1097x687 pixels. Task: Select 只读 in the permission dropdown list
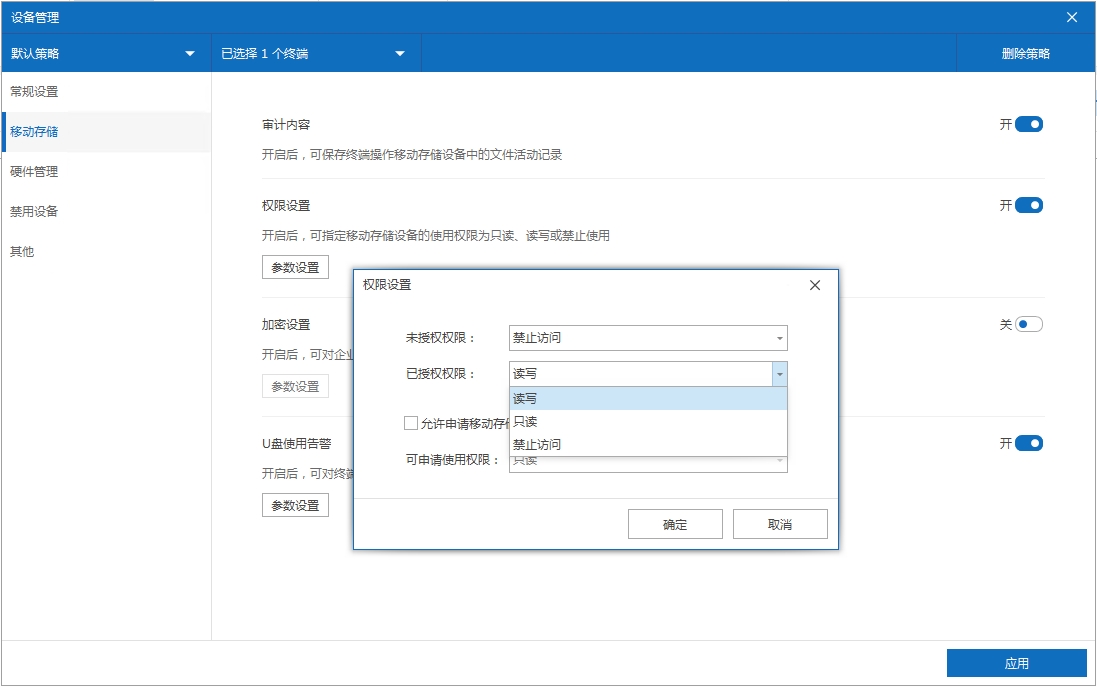click(647, 420)
